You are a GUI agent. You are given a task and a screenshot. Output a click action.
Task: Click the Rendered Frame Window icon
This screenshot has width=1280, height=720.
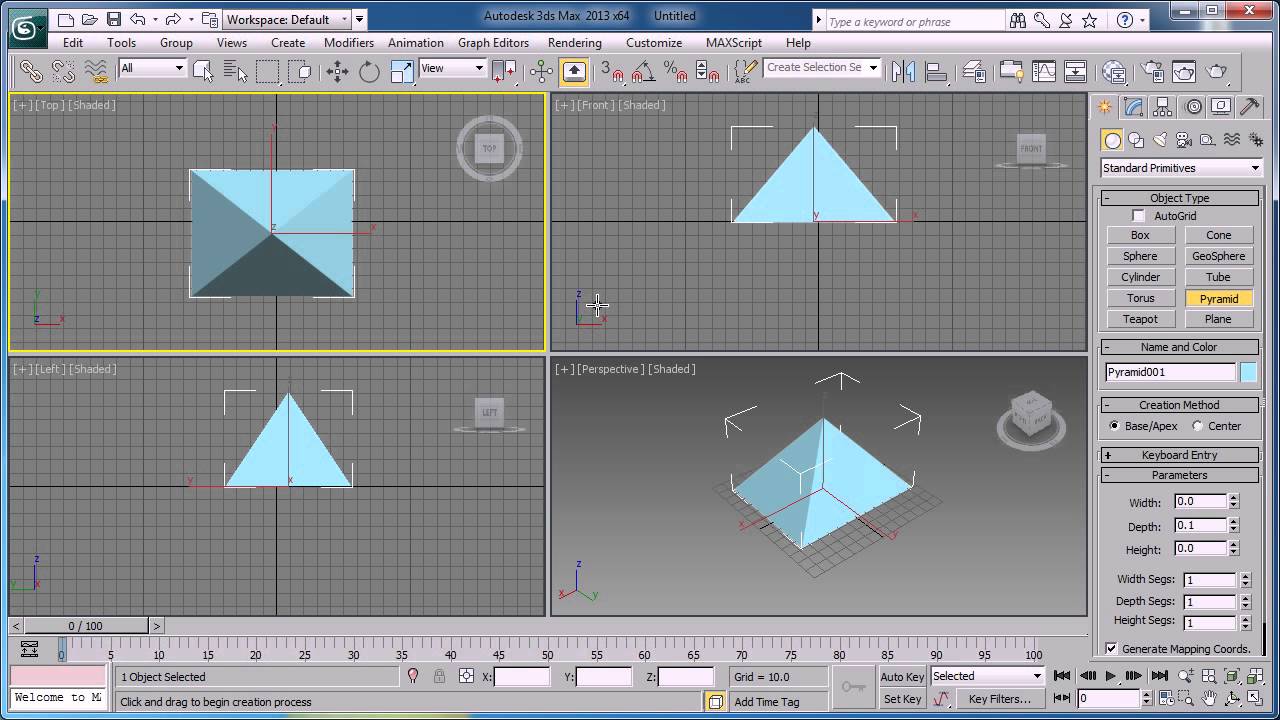(1183, 71)
